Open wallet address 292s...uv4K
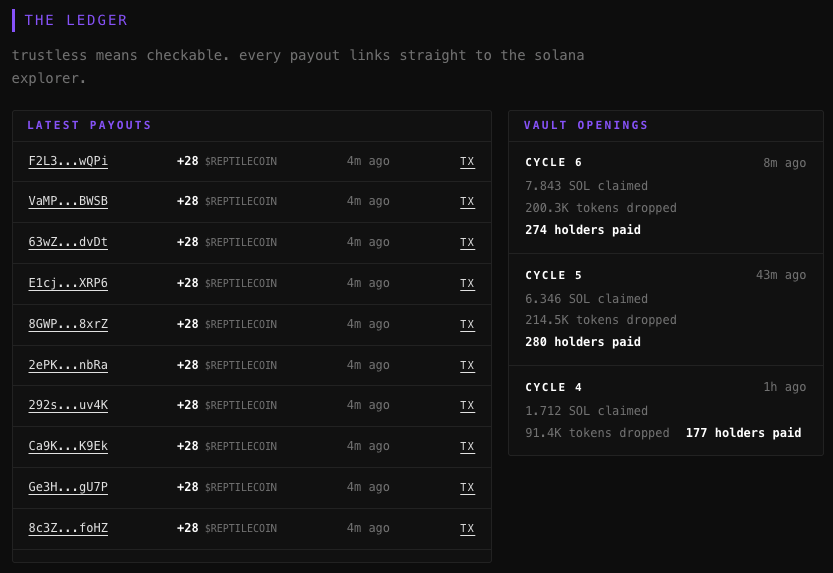Viewport: 833px width, 573px height. click(x=68, y=405)
